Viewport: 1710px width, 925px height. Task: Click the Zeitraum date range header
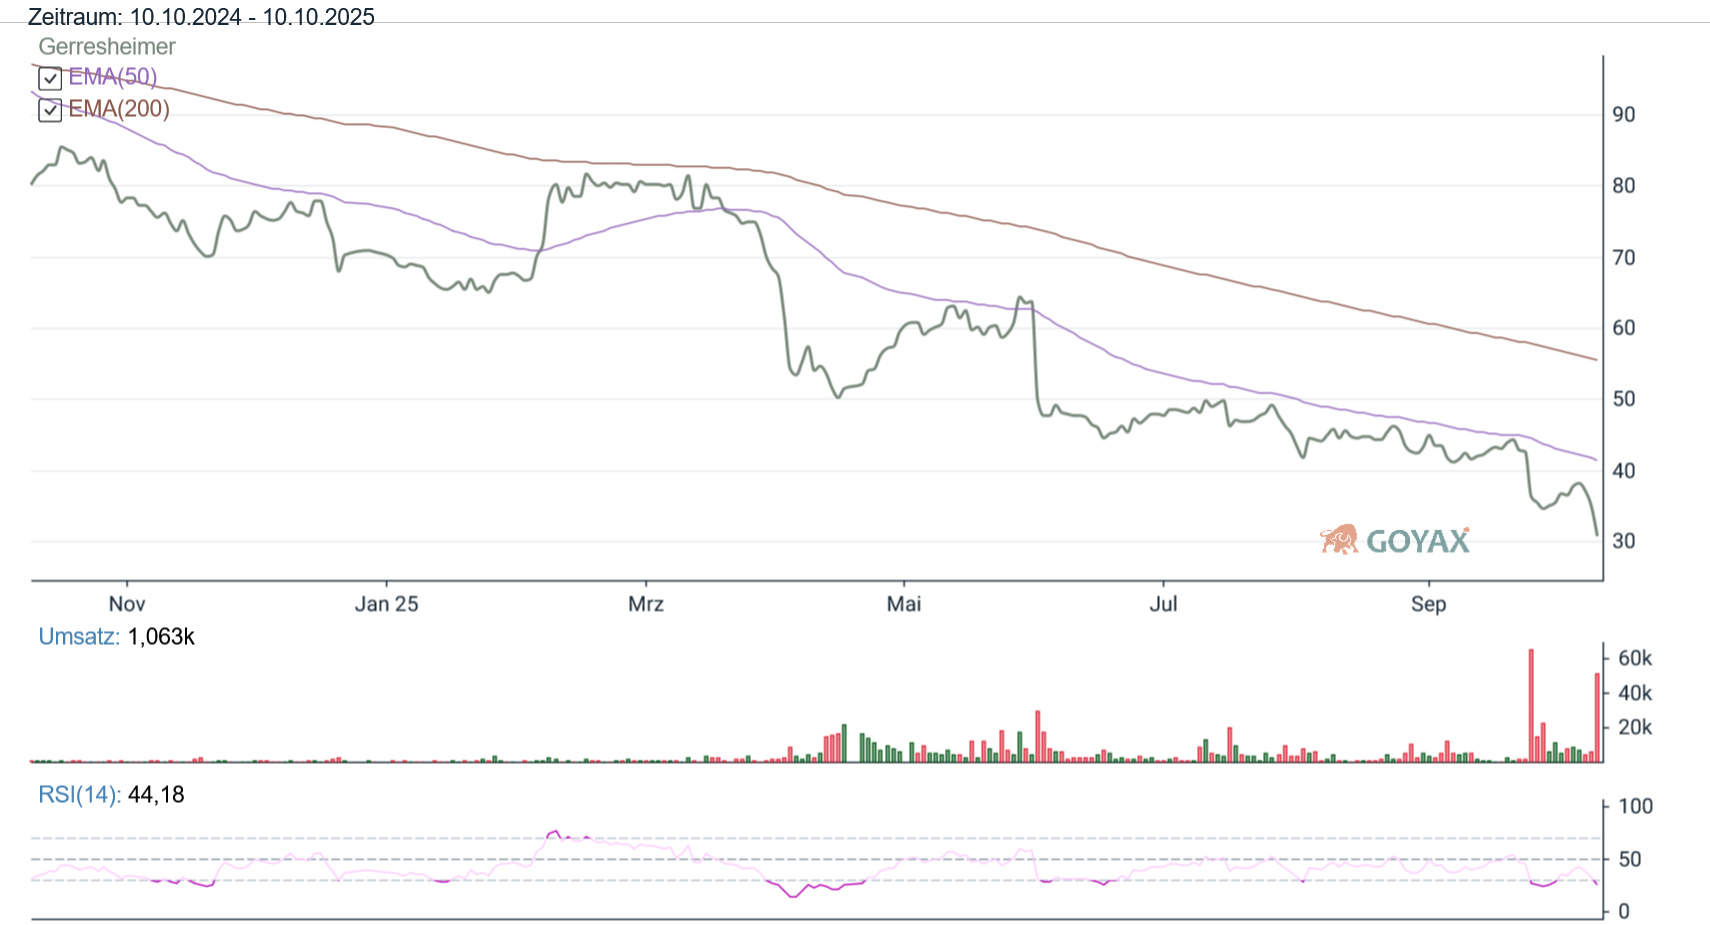201,17
